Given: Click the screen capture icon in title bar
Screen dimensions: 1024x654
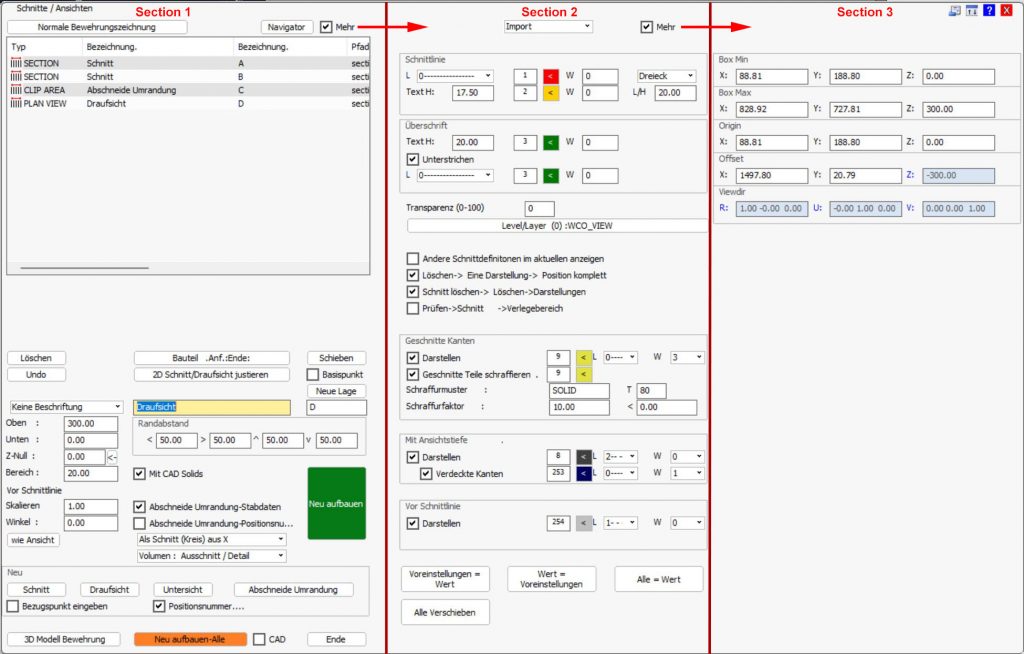Looking at the screenshot, I should click(954, 10).
